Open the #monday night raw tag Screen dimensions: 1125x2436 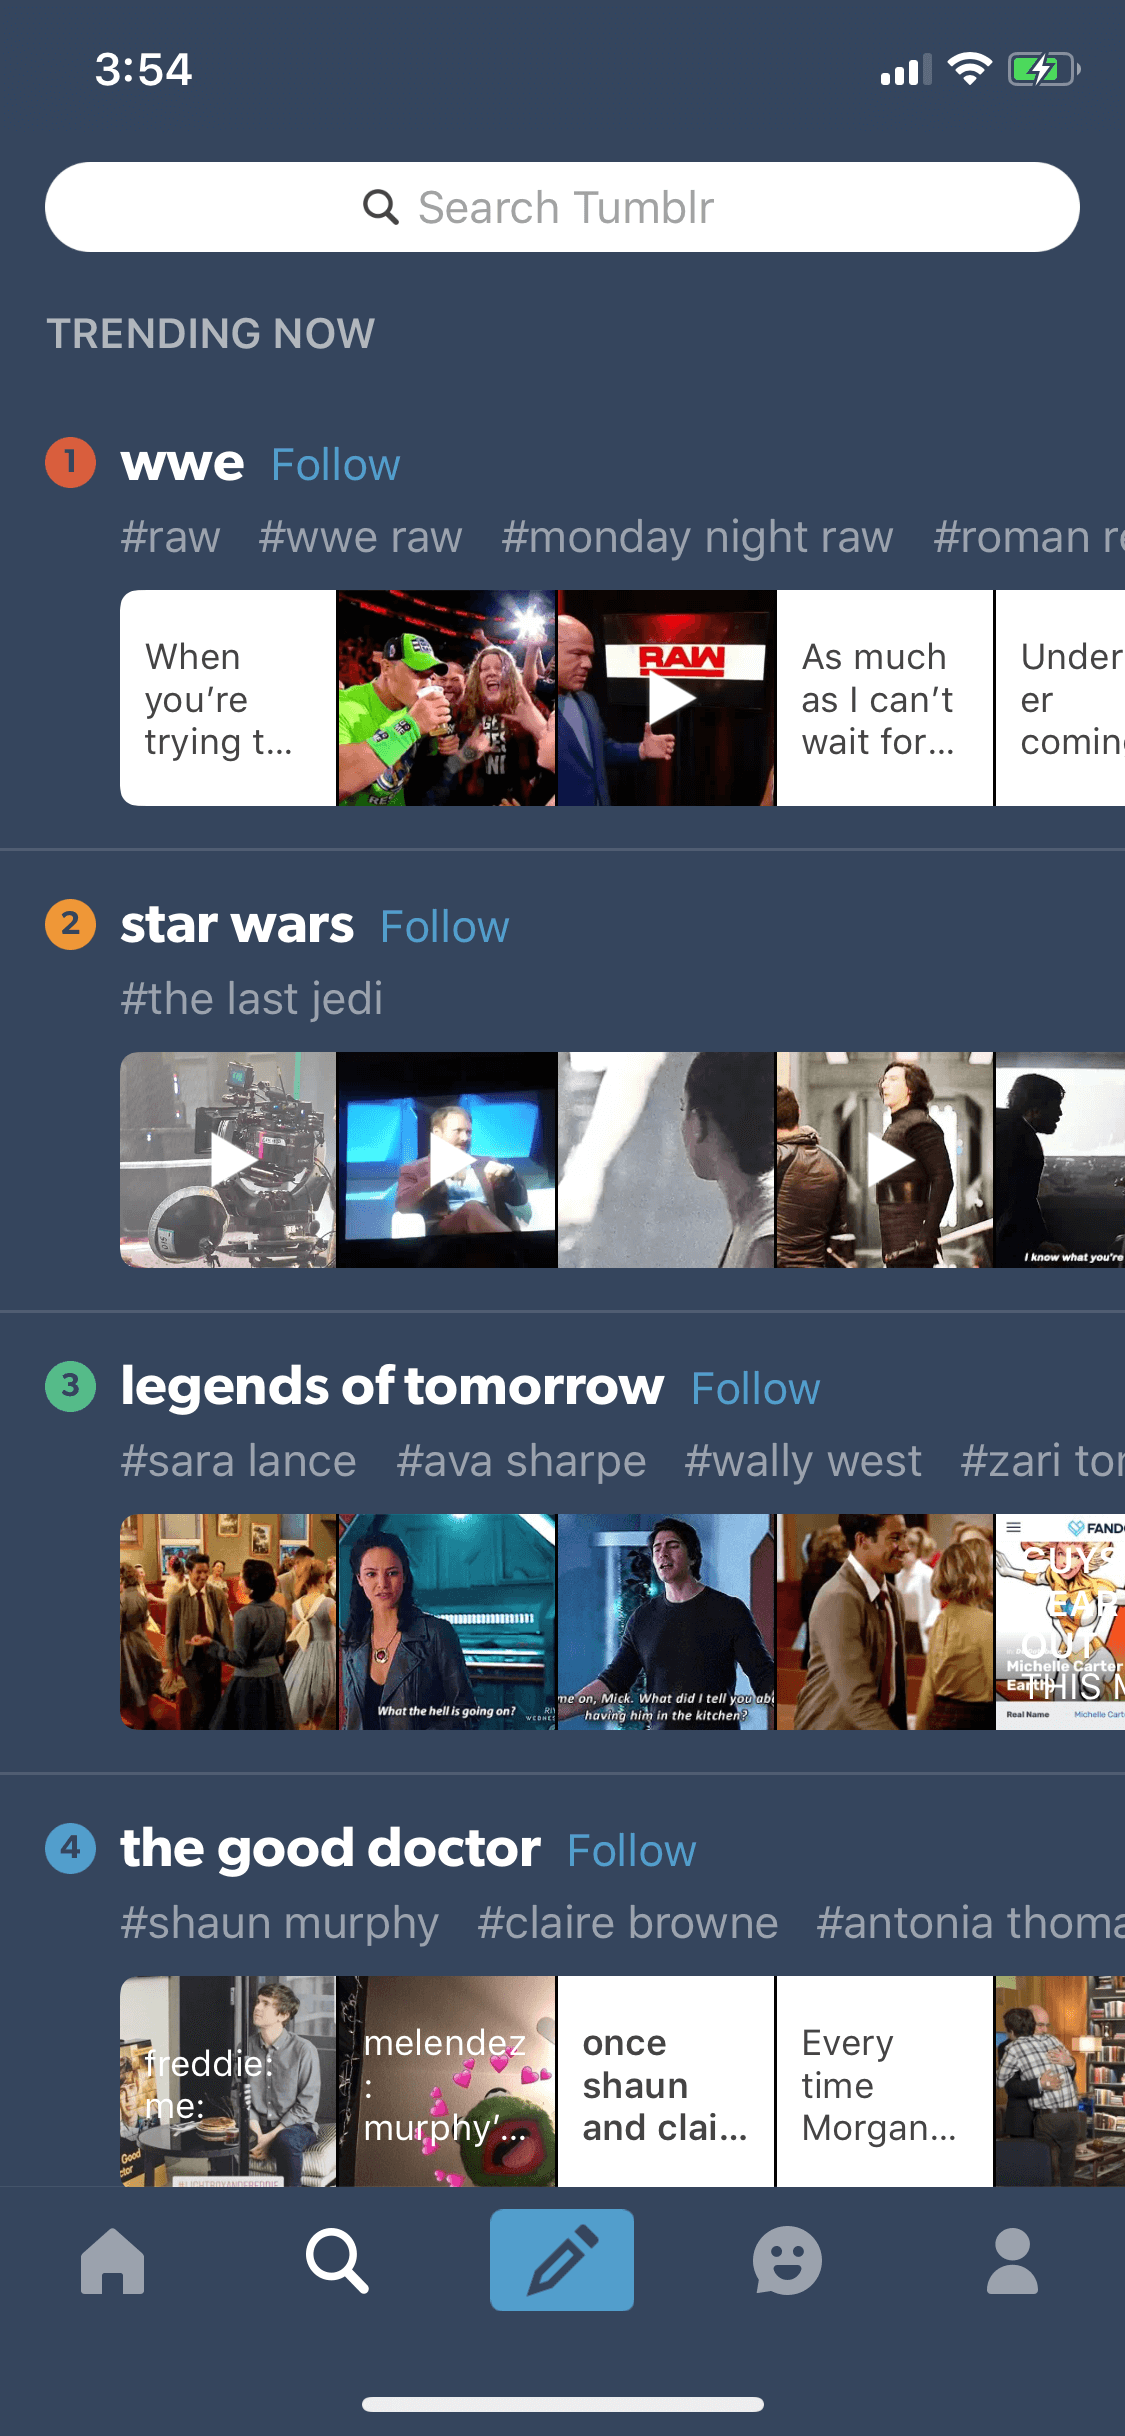(x=697, y=537)
